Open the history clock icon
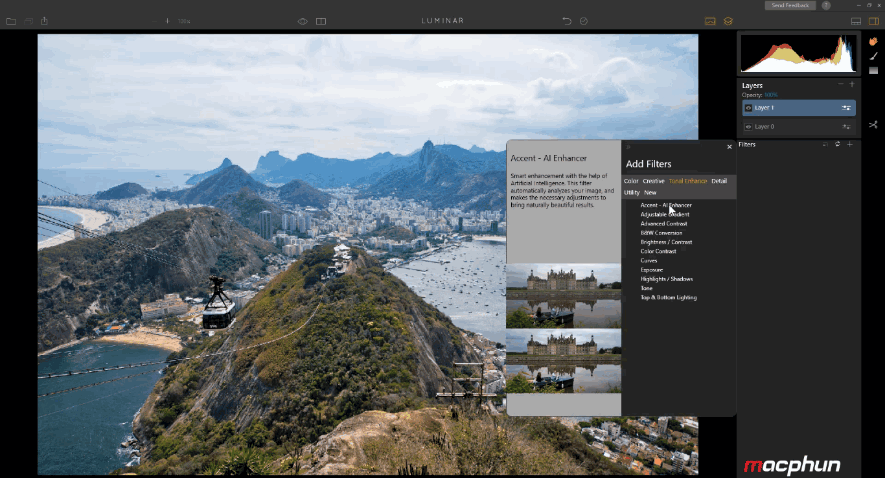Viewport: 885px width, 478px height. pyautogui.click(x=584, y=21)
